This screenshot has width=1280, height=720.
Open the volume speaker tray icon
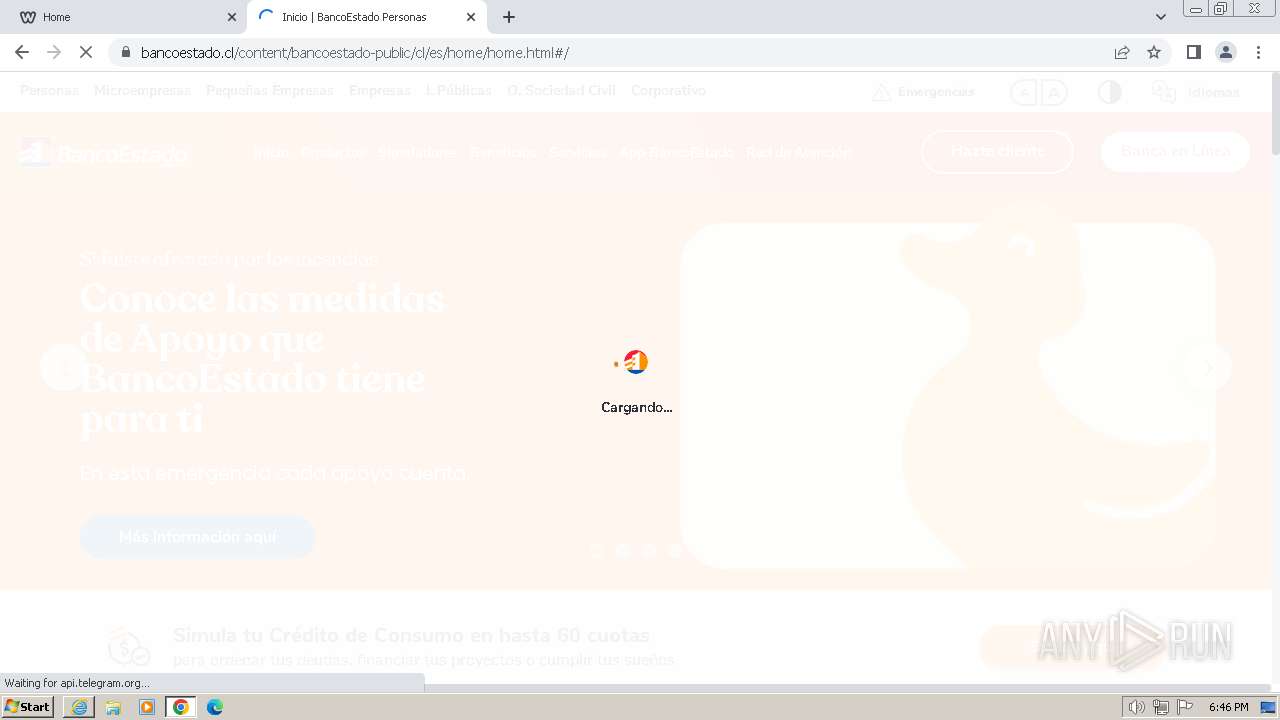pos(1136,707)
